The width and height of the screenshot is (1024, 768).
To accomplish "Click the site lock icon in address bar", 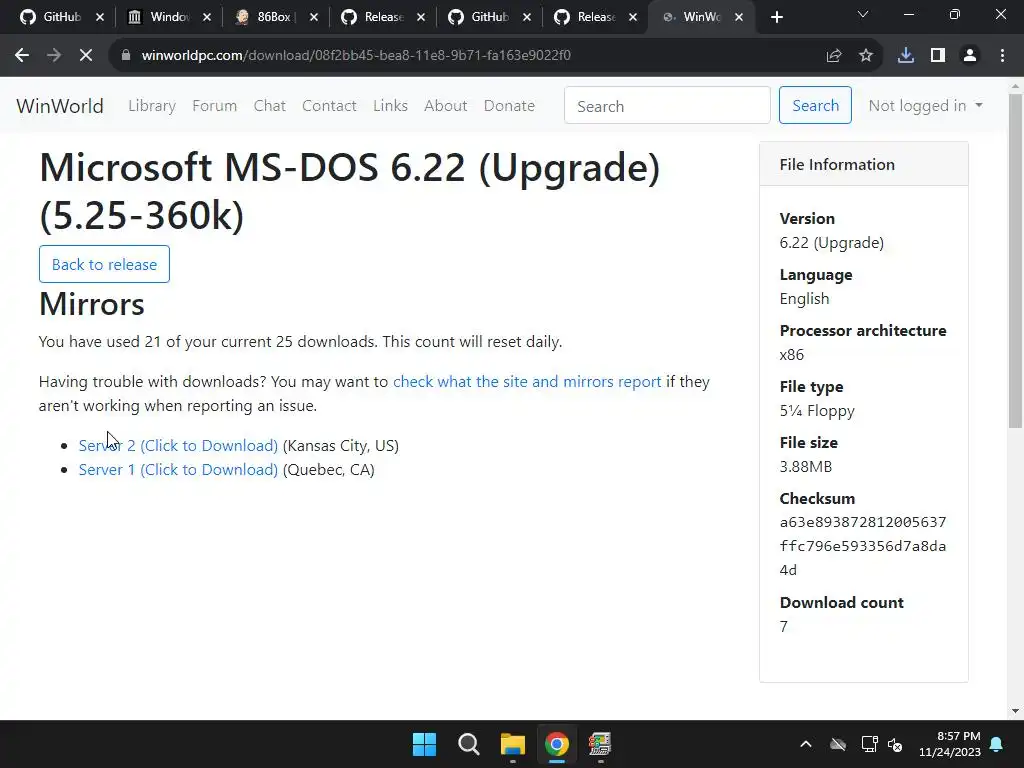I will tap(125, 56).
